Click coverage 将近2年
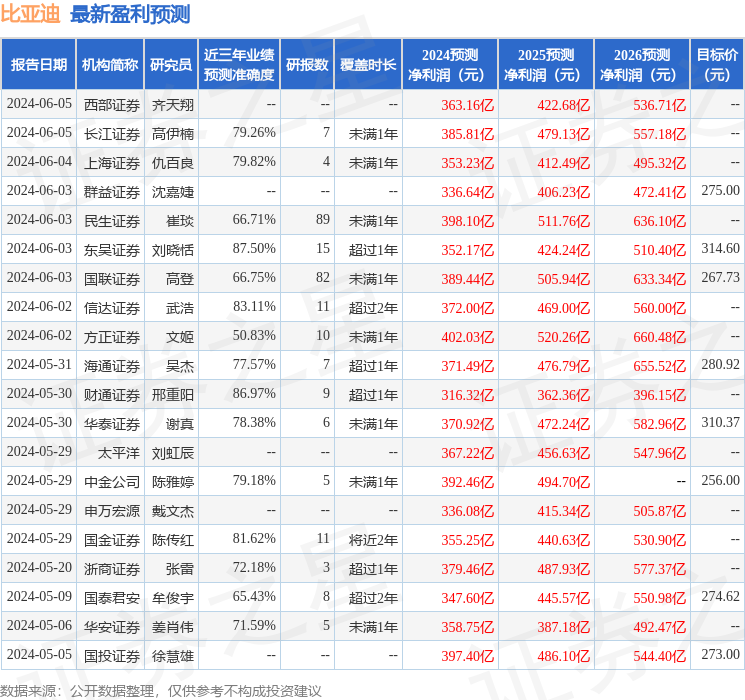The height and width of the screenshot is (700, 745). point(373,540)
